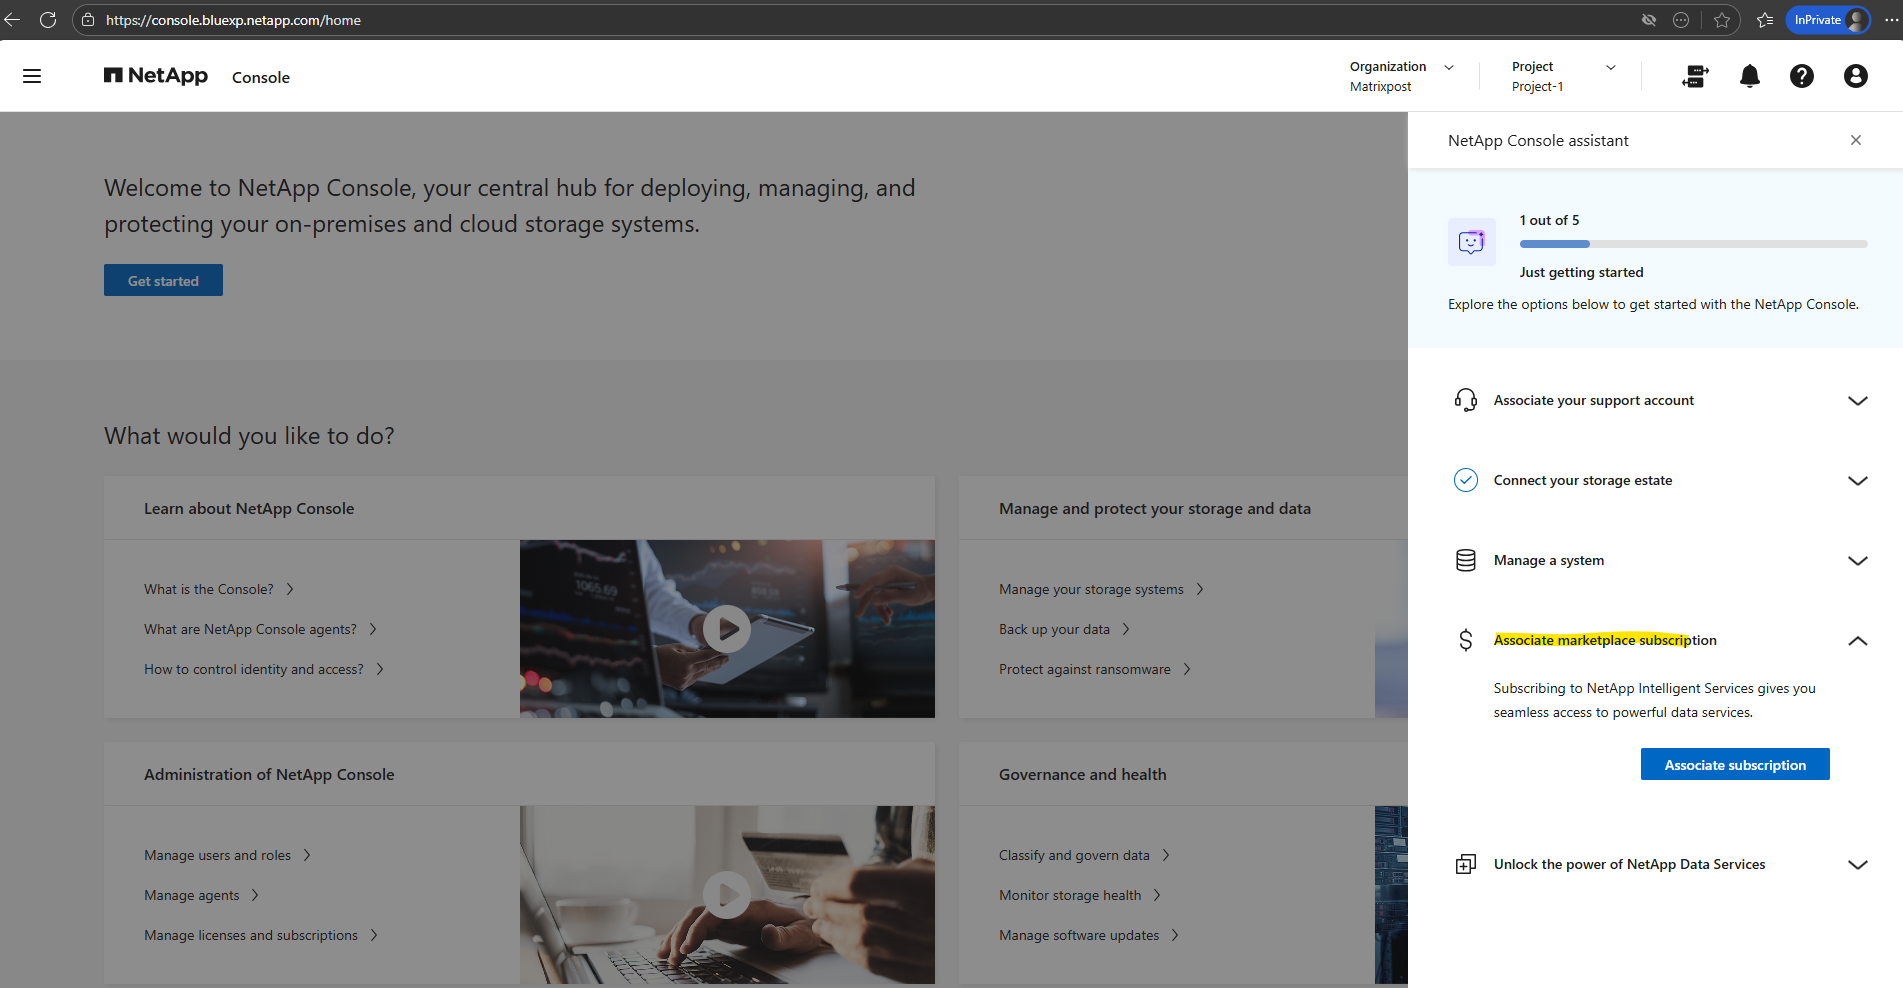The width and height of the screenshot is (1903, 988).
Task: Reload the page with browser refresh
Action: click(48, 20)
